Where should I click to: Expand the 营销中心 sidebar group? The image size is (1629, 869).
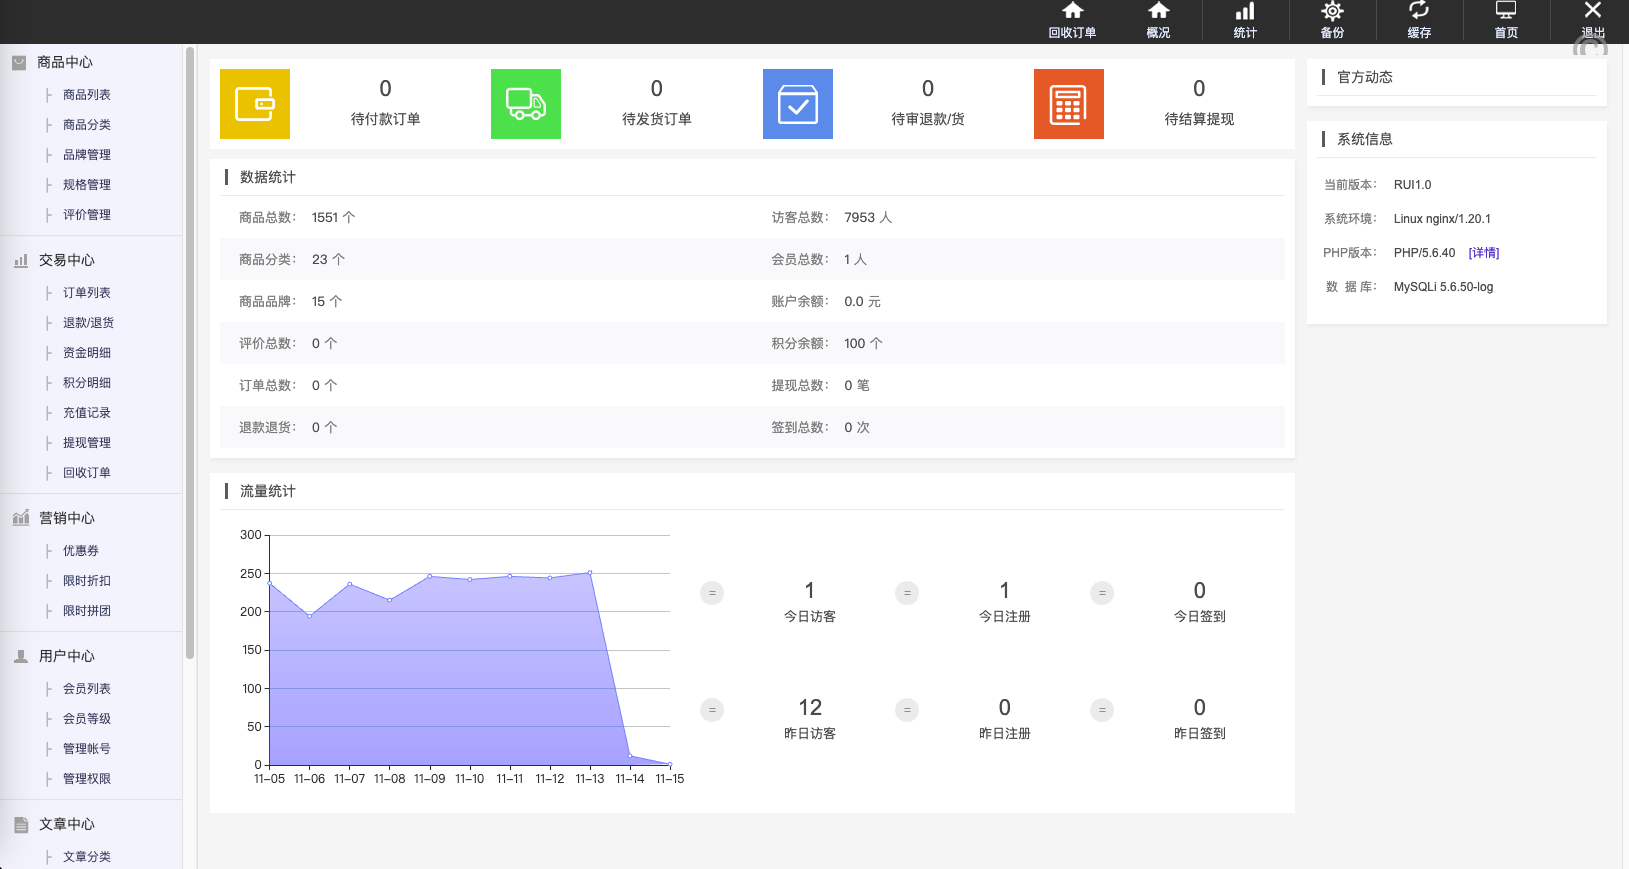click(66, 518)
